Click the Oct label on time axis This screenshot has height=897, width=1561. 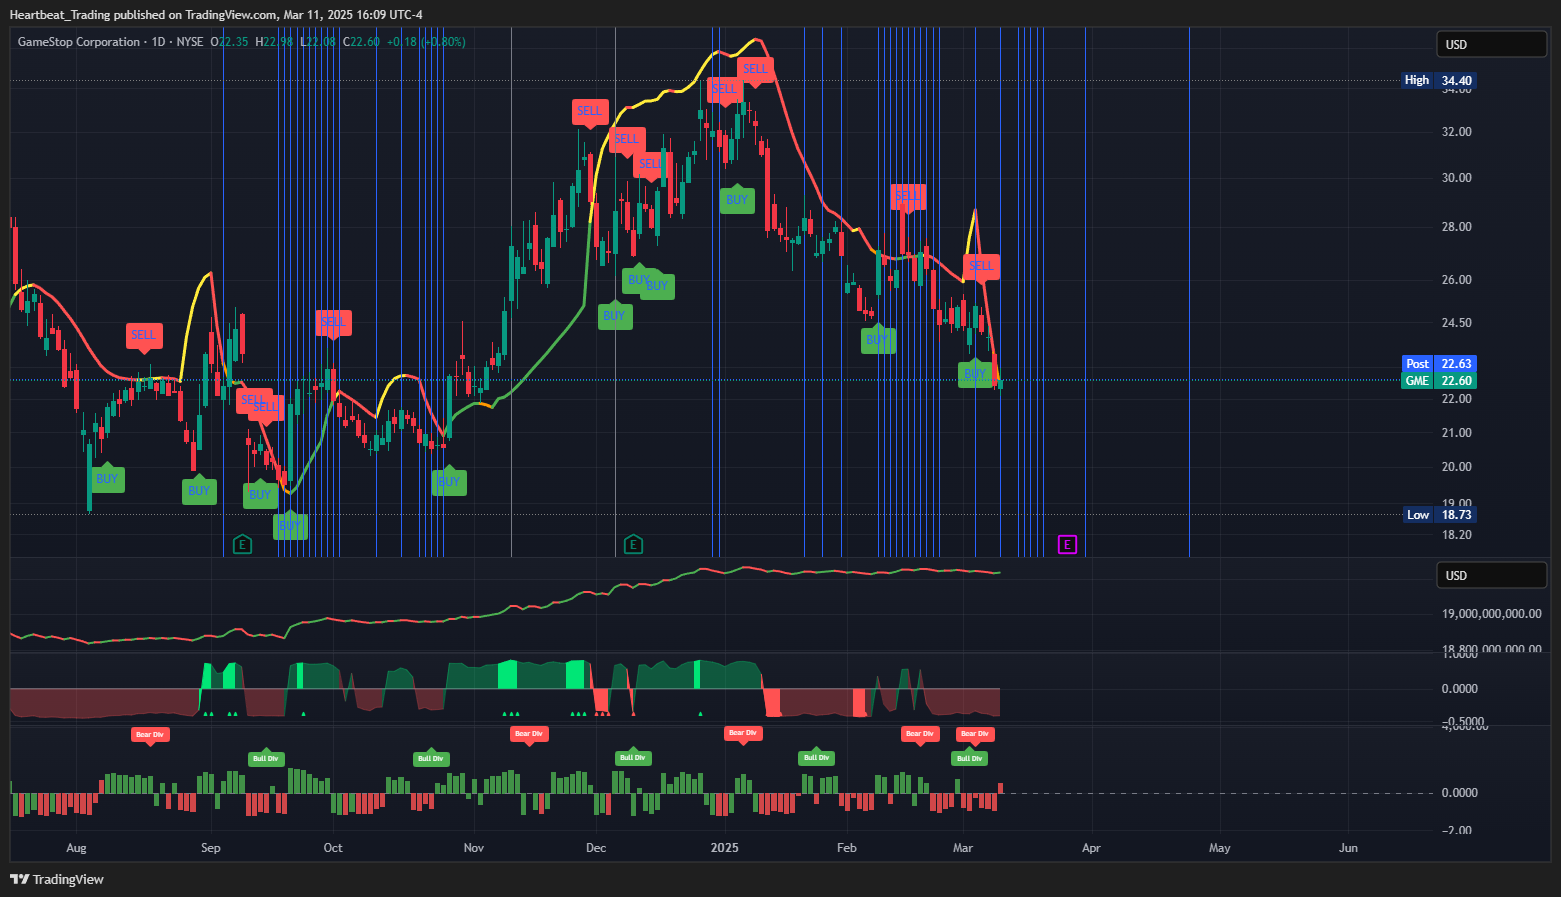(x=333, y=848)
